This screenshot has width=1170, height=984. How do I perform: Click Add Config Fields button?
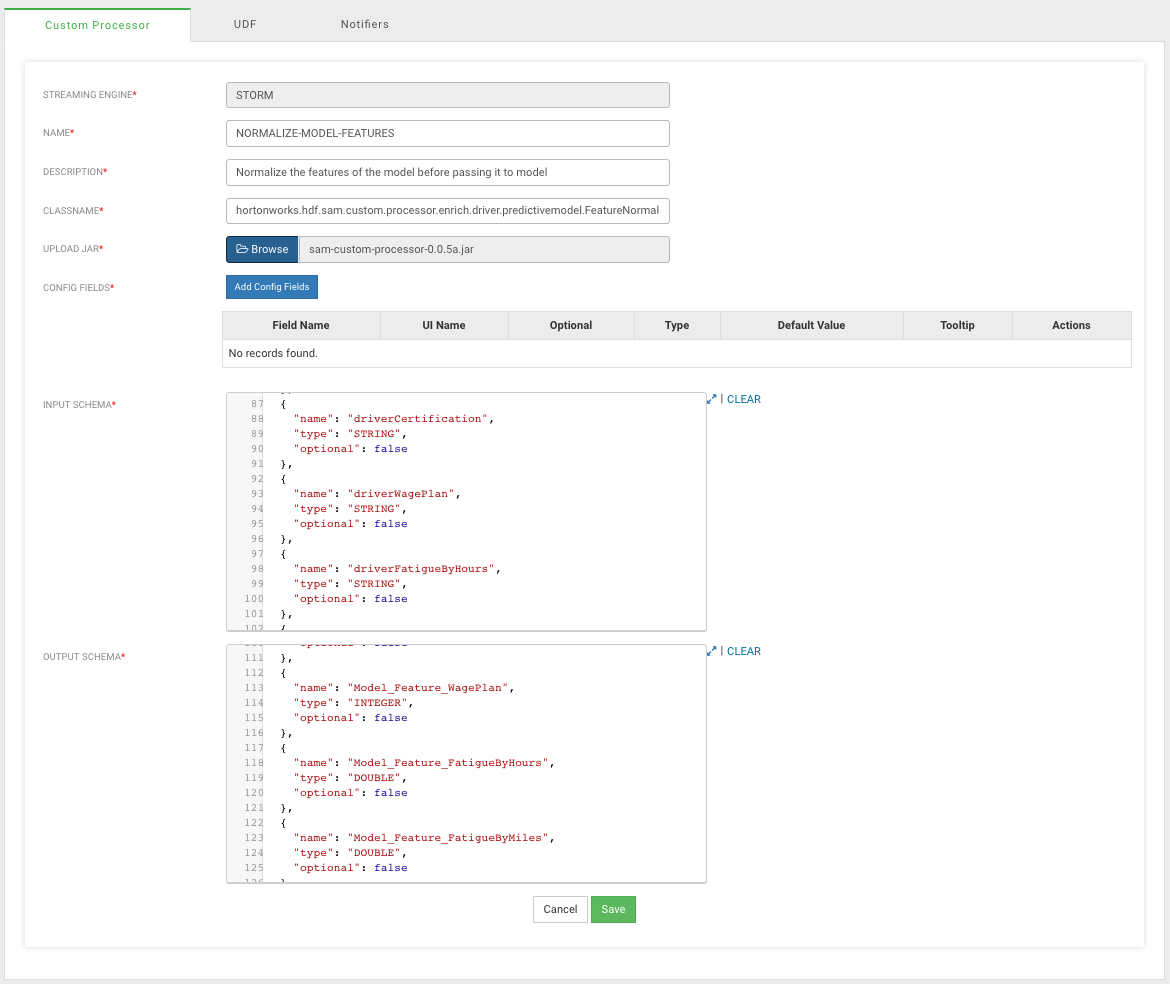click(x=272, y=286)
